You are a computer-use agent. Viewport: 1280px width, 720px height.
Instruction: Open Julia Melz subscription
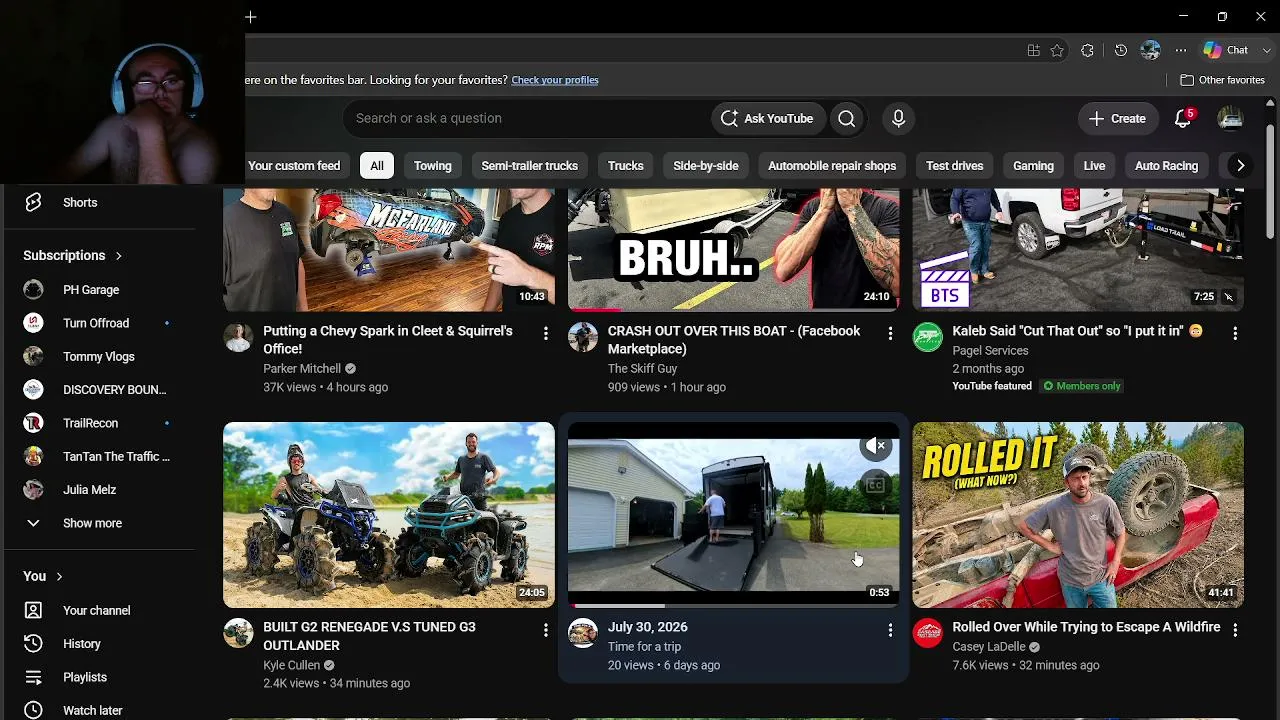[90, 490]
